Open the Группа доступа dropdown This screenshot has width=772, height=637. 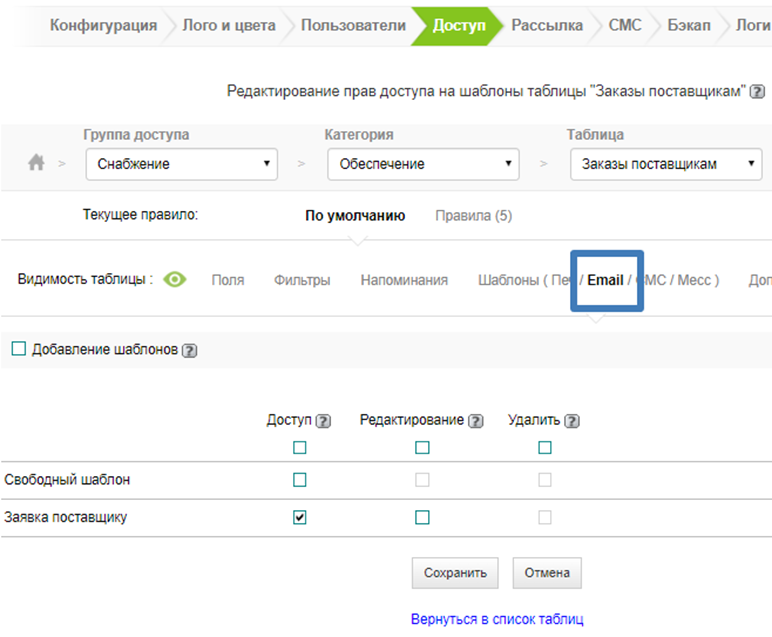tap(181, 164)
